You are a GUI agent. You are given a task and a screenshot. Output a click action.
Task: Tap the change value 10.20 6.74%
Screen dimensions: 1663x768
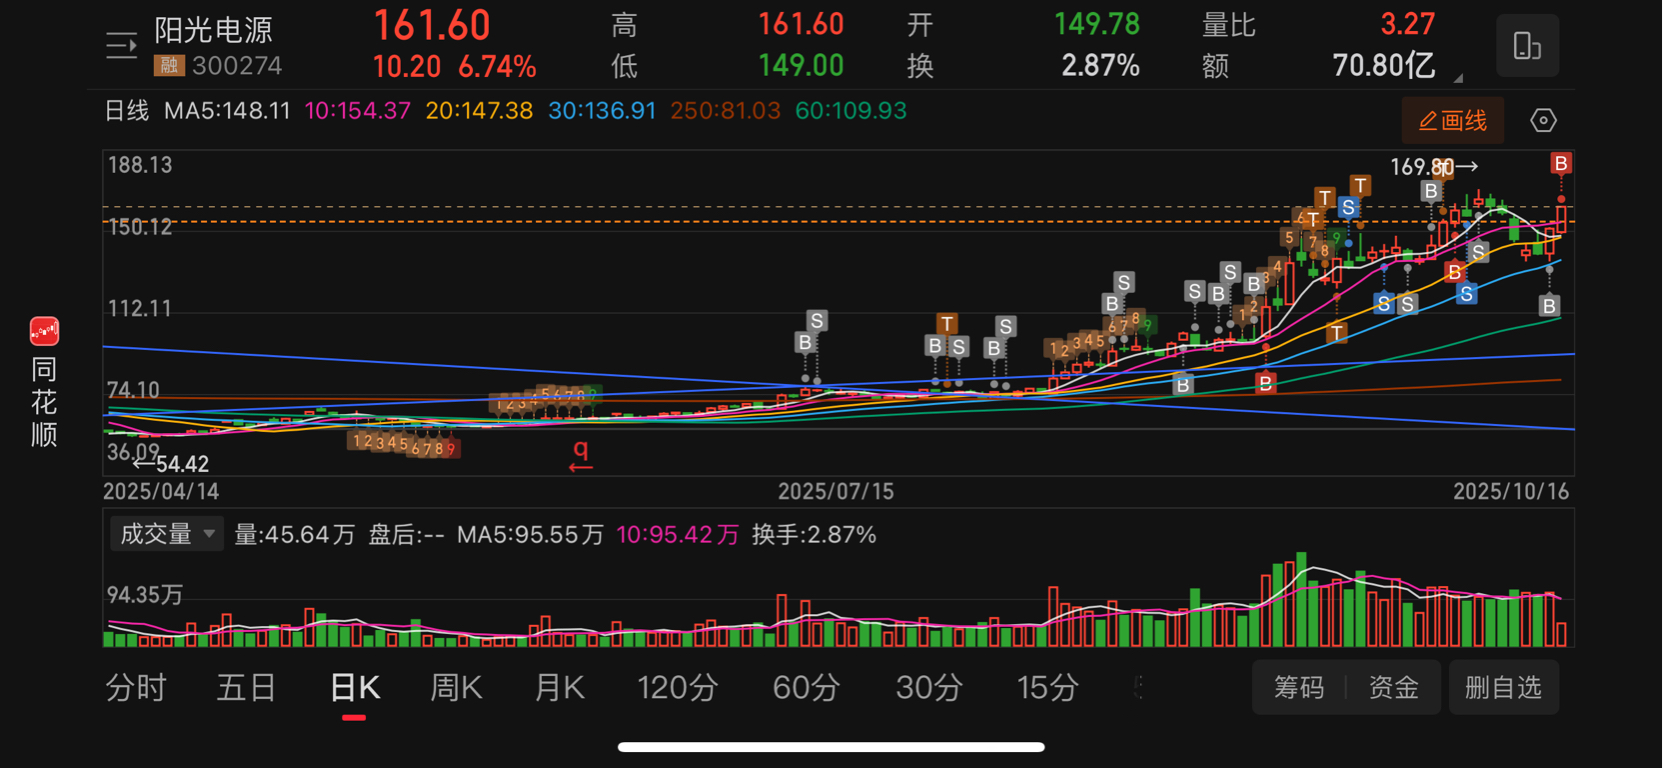point(455,67)
